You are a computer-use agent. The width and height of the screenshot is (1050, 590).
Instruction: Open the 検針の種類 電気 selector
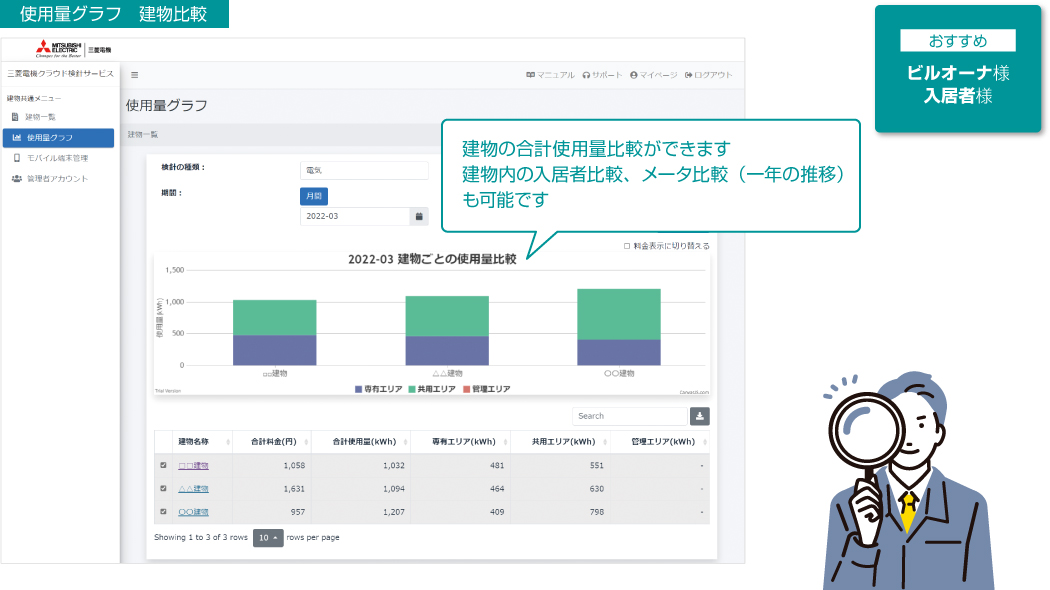pyautogui.click(x=364, y=171)
